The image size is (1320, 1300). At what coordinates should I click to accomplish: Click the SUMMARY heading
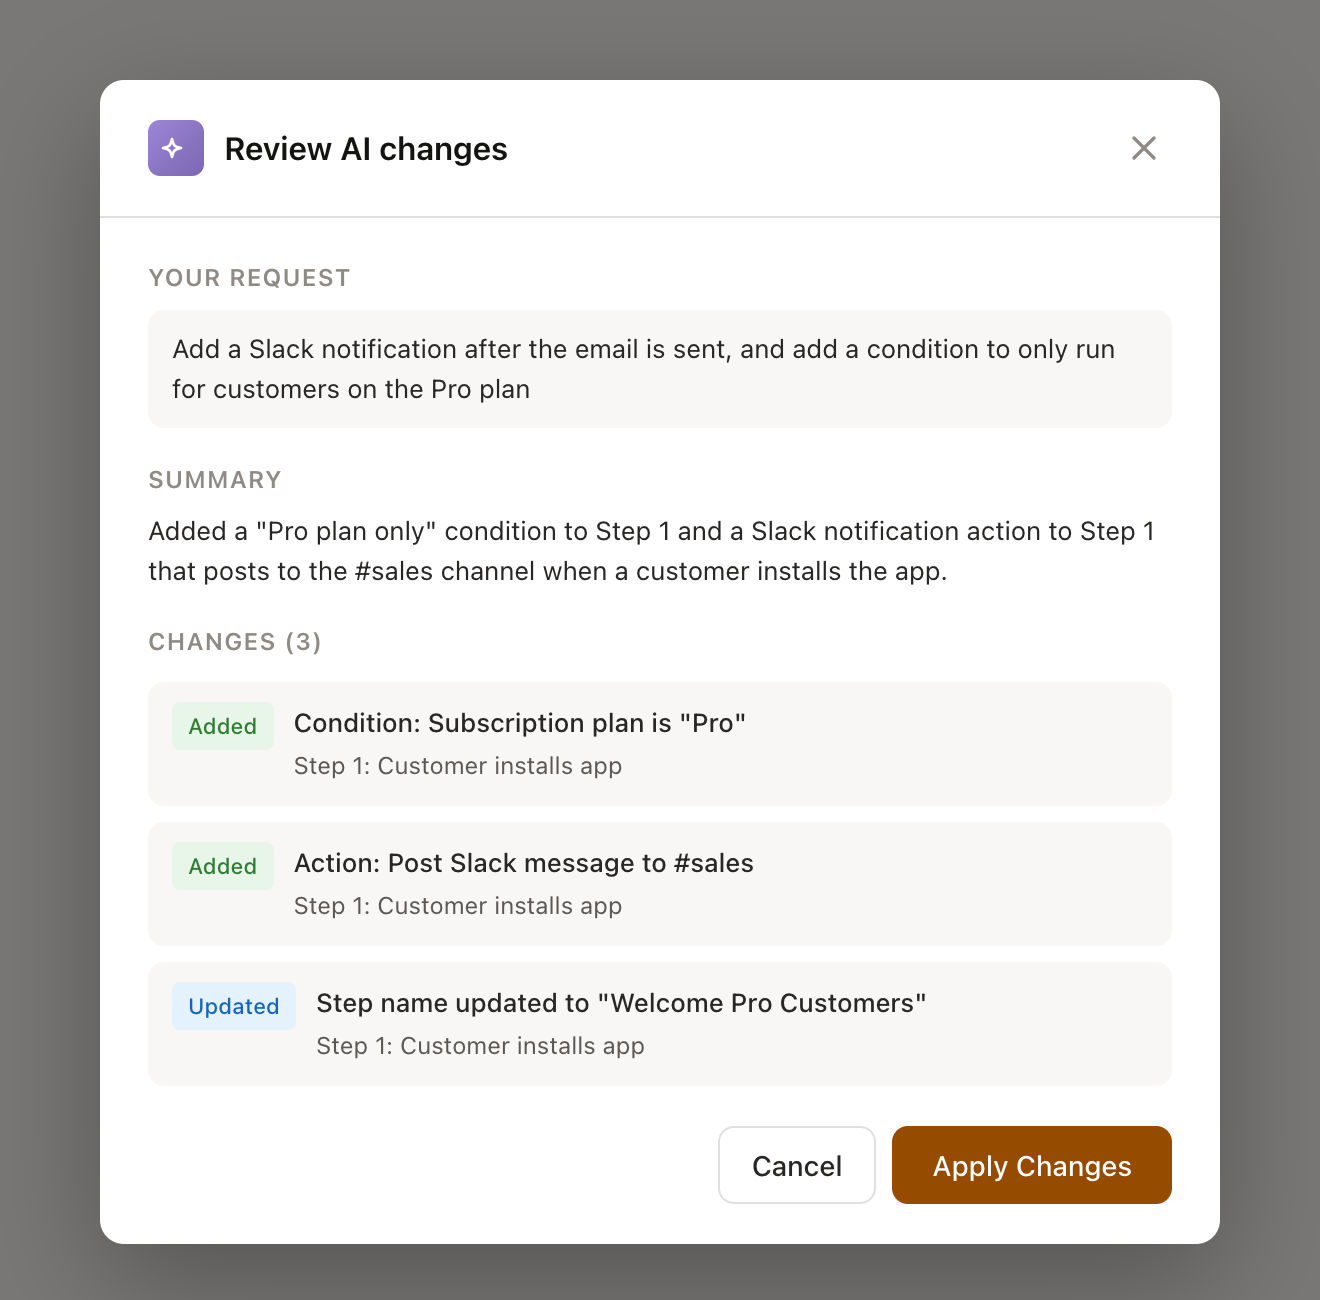(214, 480)
